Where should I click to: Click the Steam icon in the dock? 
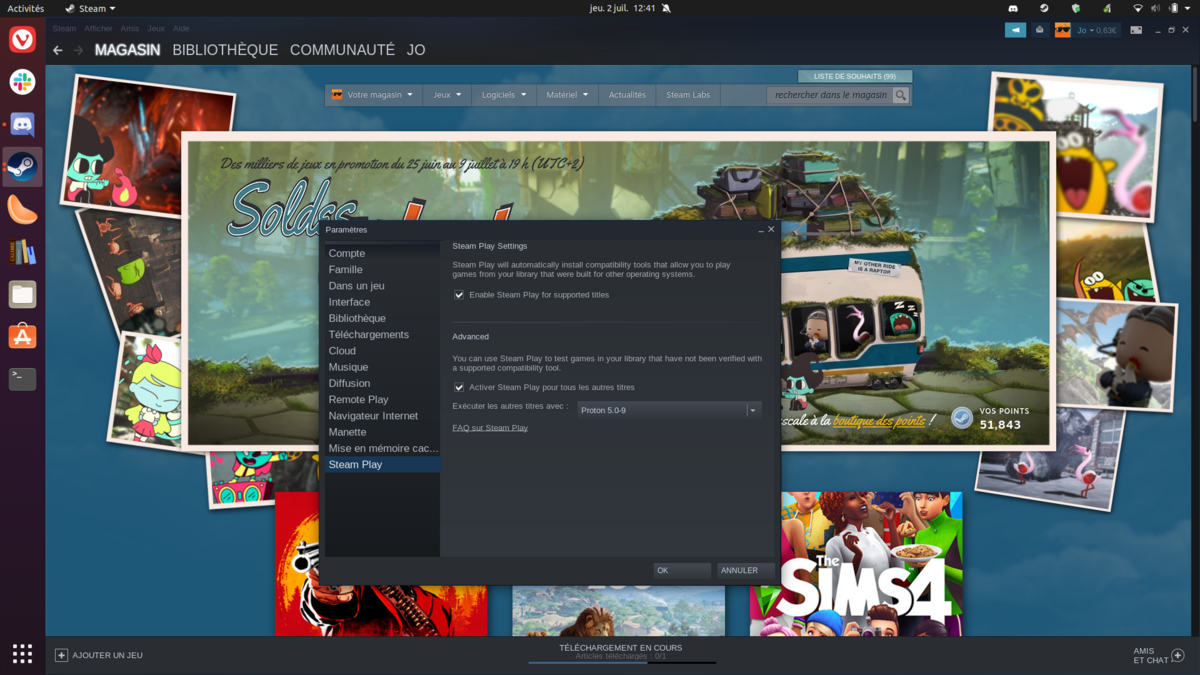[22, 167]
